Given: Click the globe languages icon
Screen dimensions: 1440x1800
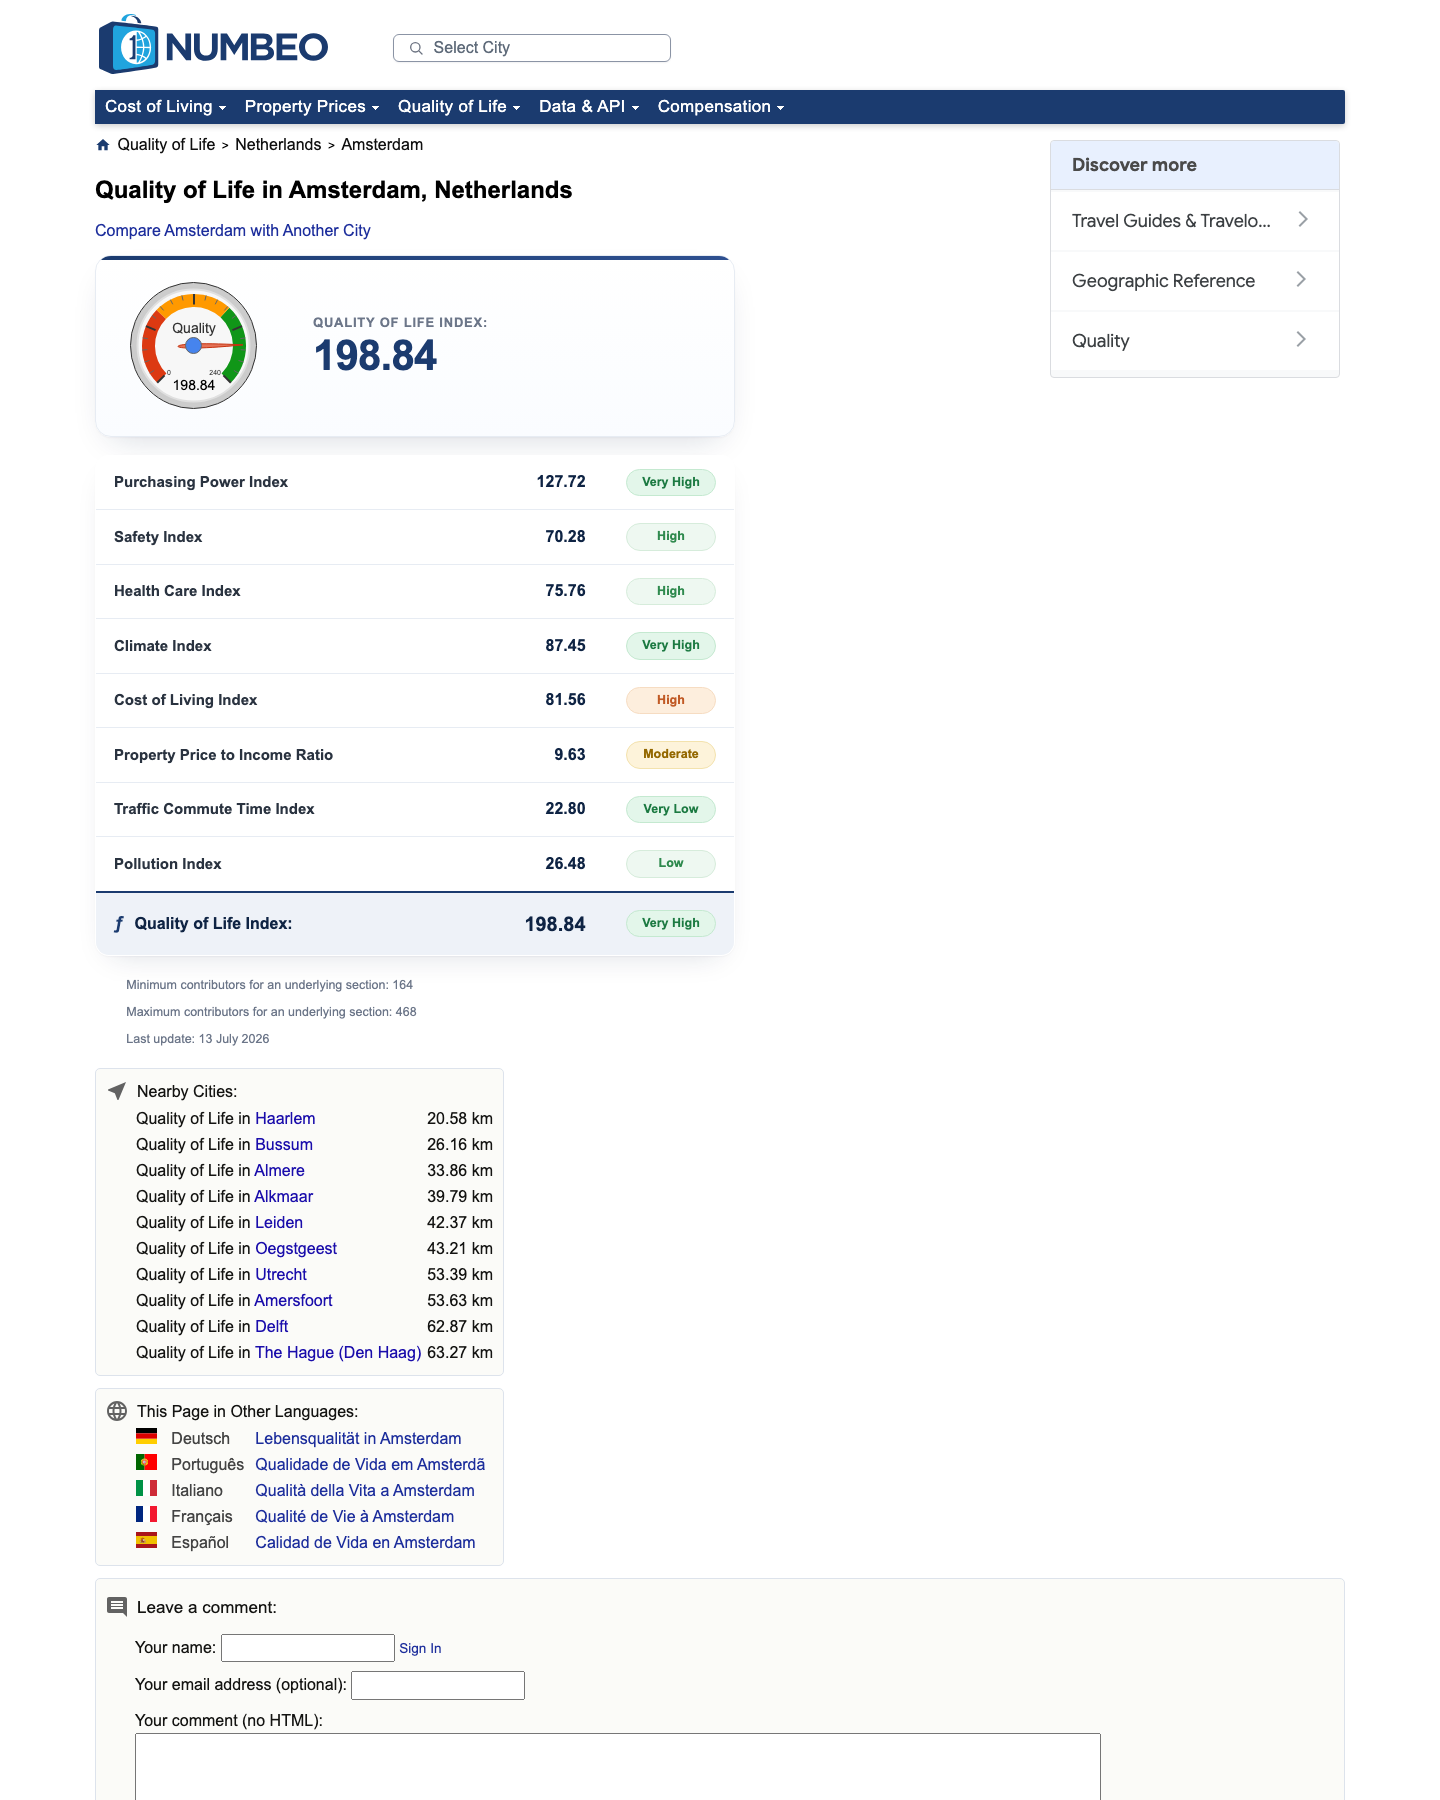Looking at the screenshot, I should click(x=117, y=1411).
